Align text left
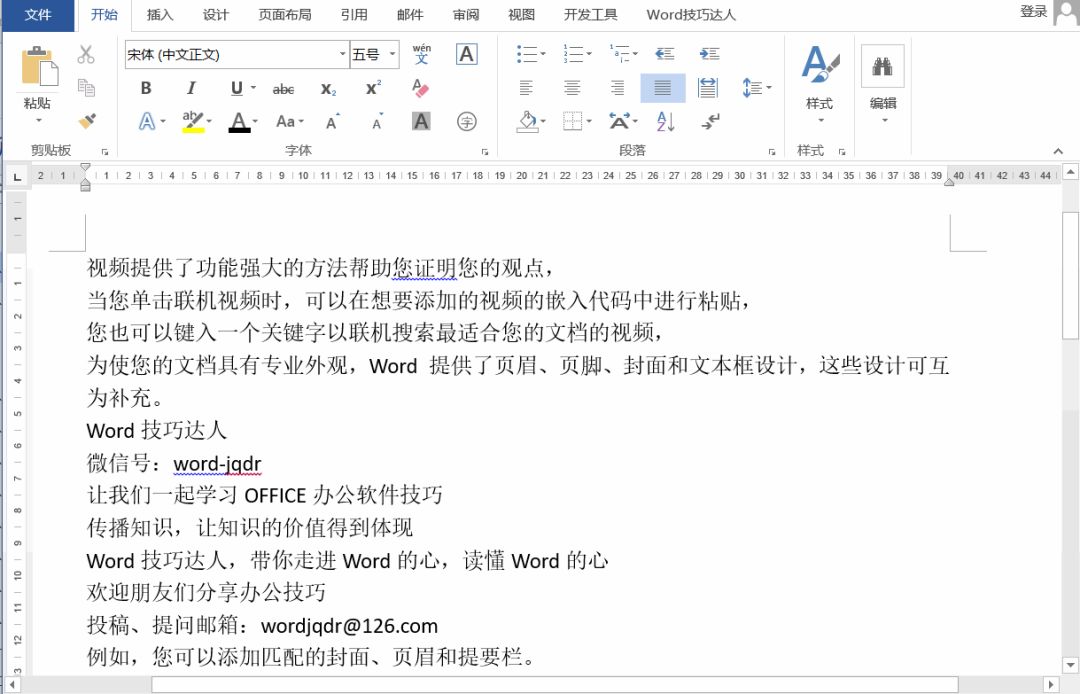 (x=526, y=87)
